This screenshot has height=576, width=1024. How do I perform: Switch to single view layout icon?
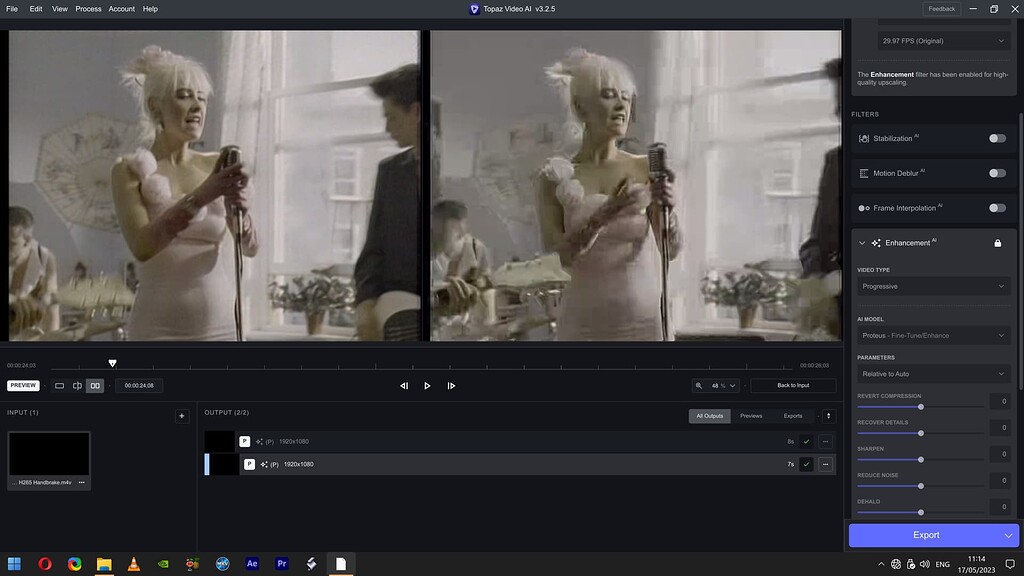click(59, 386)
